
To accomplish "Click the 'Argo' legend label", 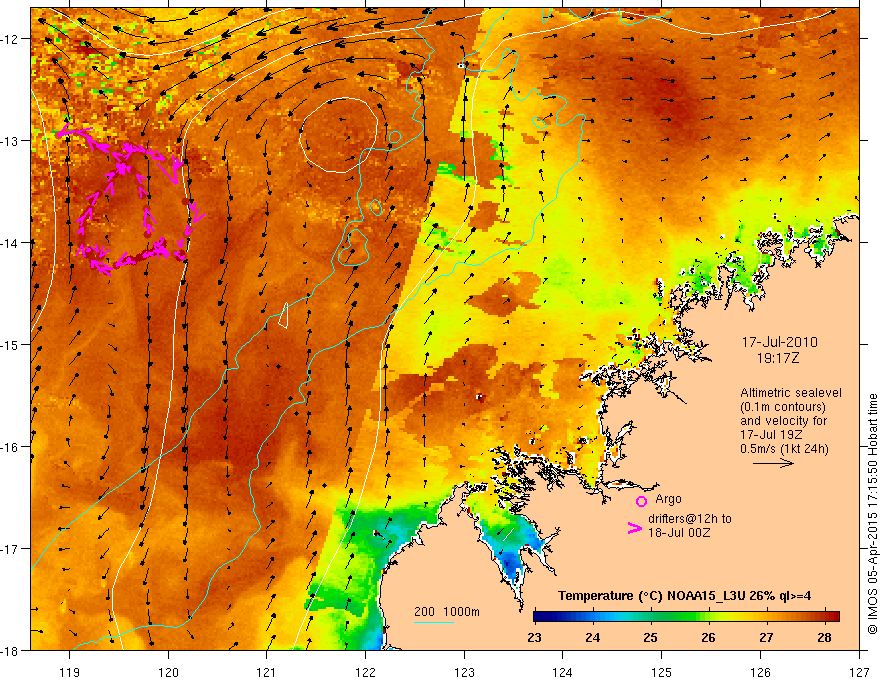I will click(x=668, y=499).
